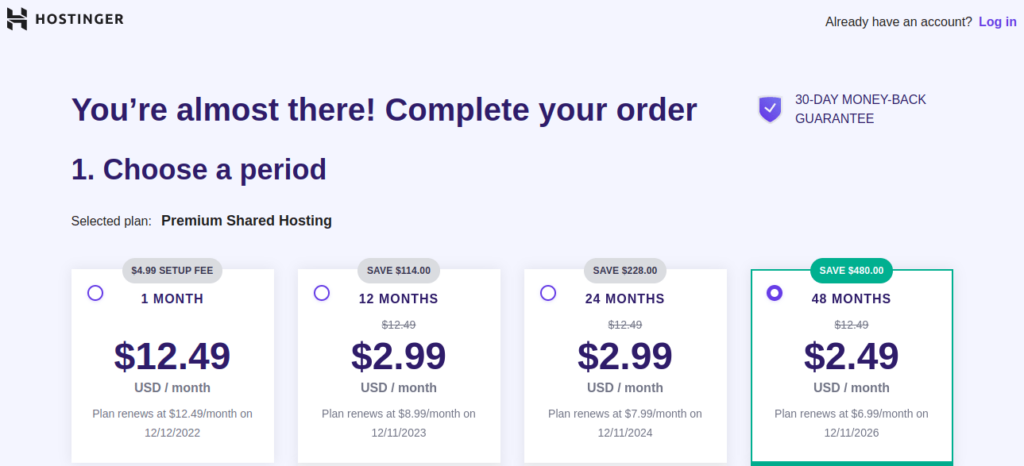Click the Save $228.00 badge

tap(625, 270)
